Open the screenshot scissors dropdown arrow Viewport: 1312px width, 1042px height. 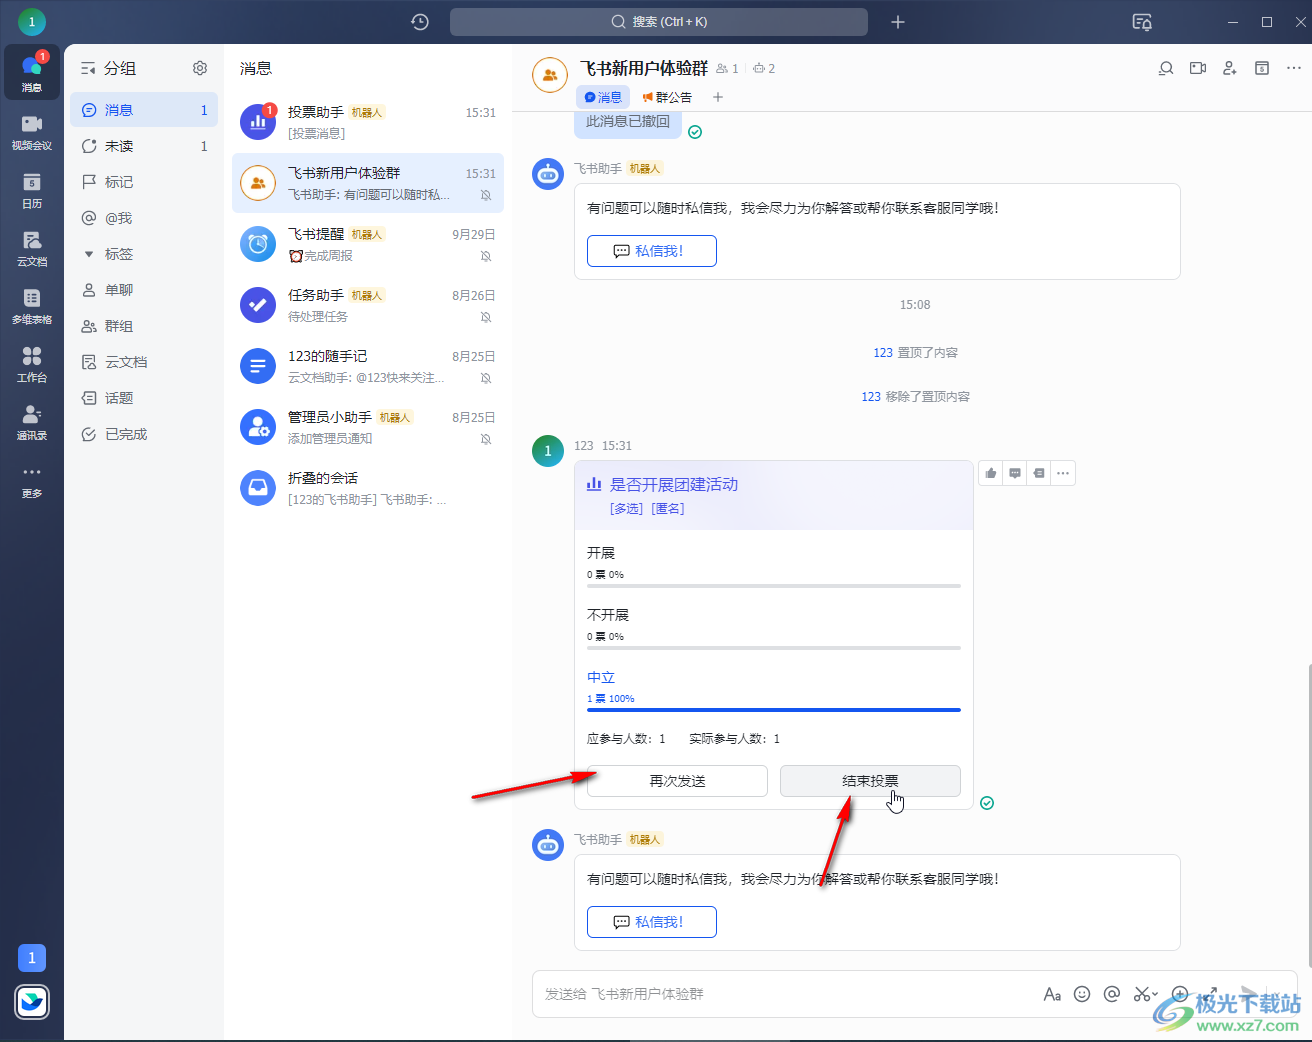(x=1155, y=994)
